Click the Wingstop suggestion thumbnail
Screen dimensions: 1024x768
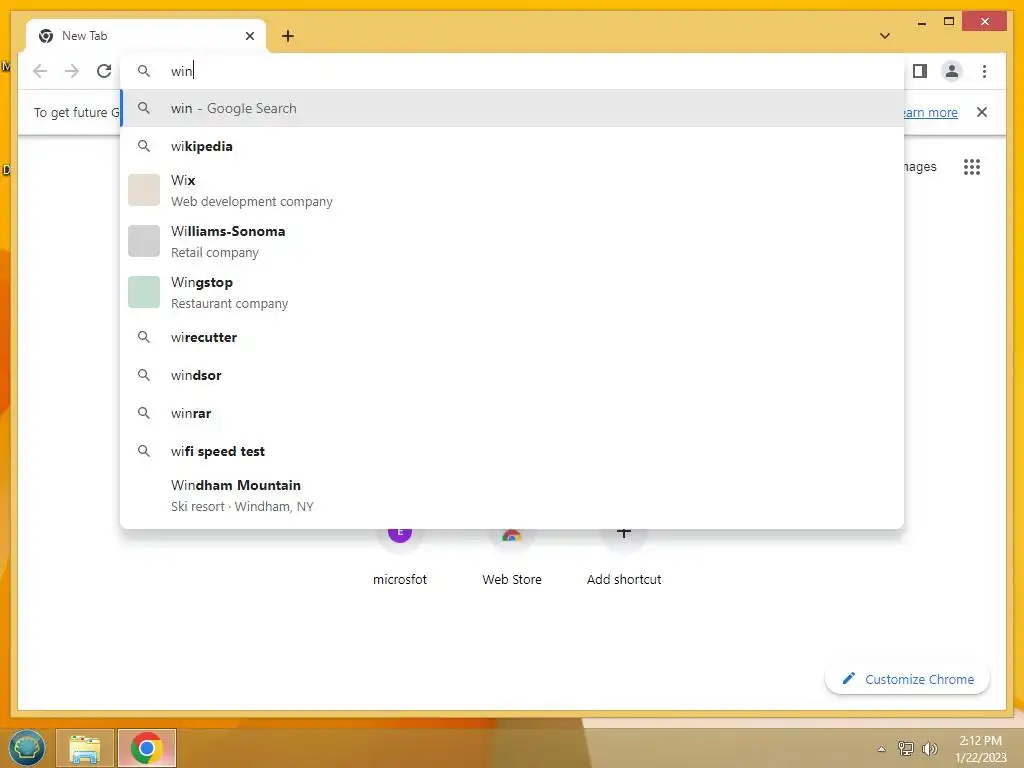click(144, 292)
